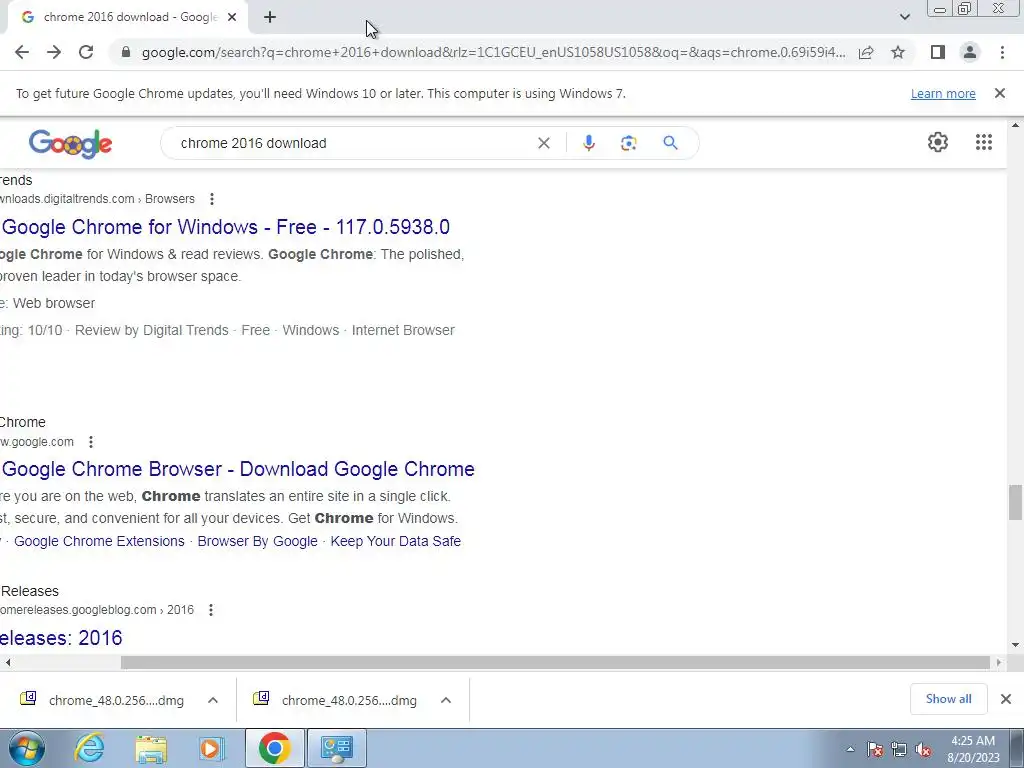Click the horizontal scrollbar thumb

coord(555,662)
